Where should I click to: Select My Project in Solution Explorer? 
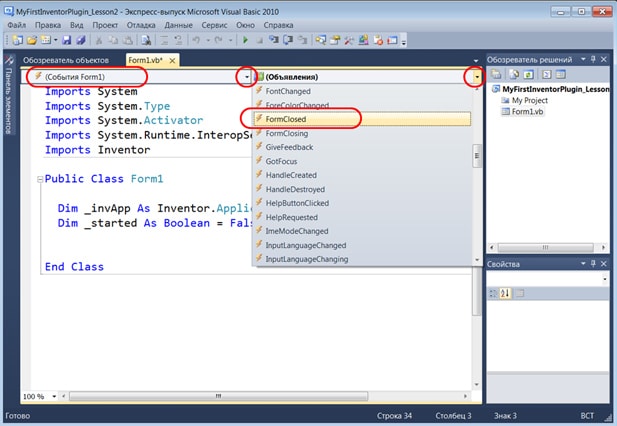tap(524, 100)
